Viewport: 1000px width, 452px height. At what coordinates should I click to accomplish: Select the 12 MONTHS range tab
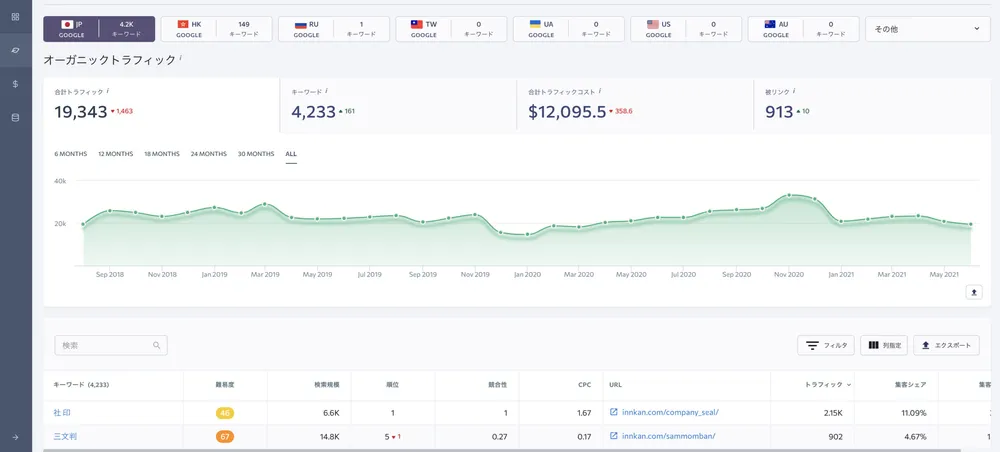pos(115,154)
